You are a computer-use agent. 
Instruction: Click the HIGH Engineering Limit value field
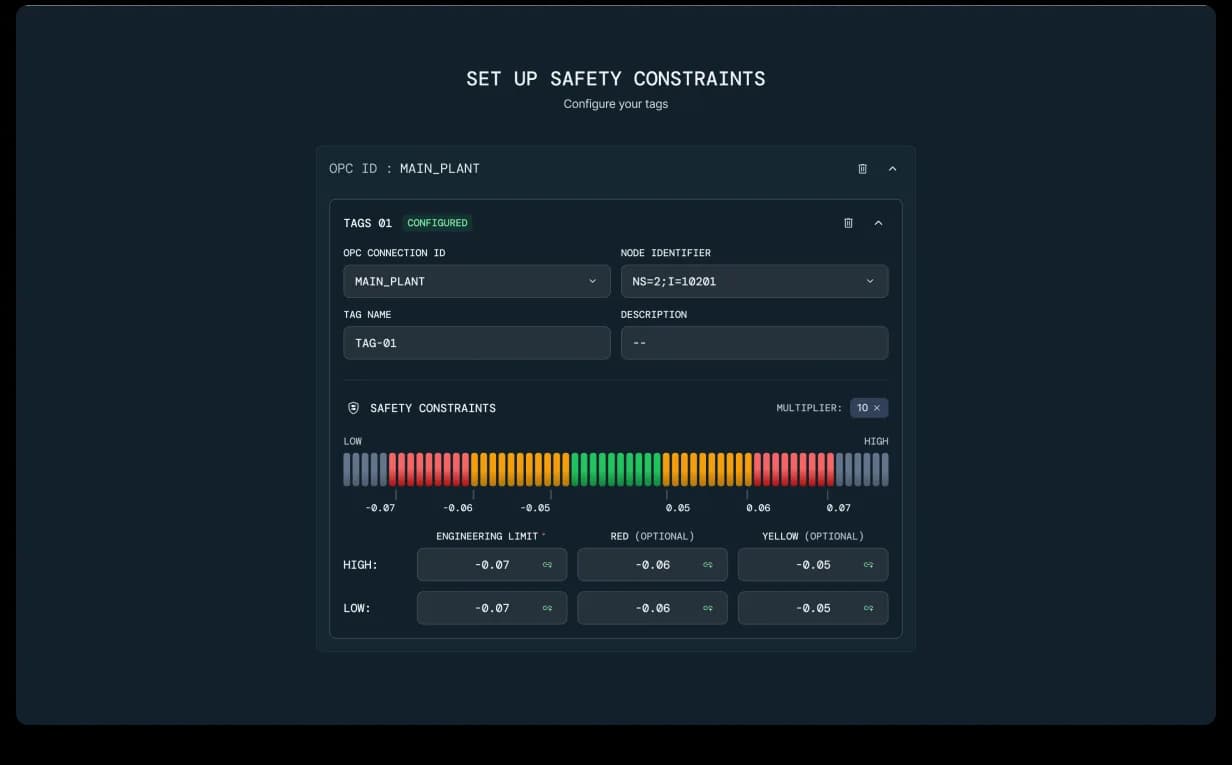point(492,565)
